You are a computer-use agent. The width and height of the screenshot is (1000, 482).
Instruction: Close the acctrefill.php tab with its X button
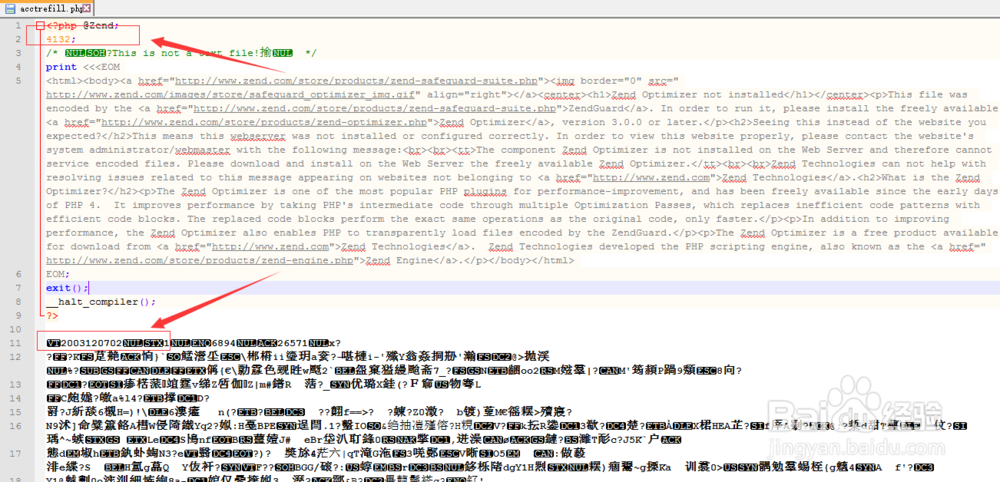(x=86, y=8)
